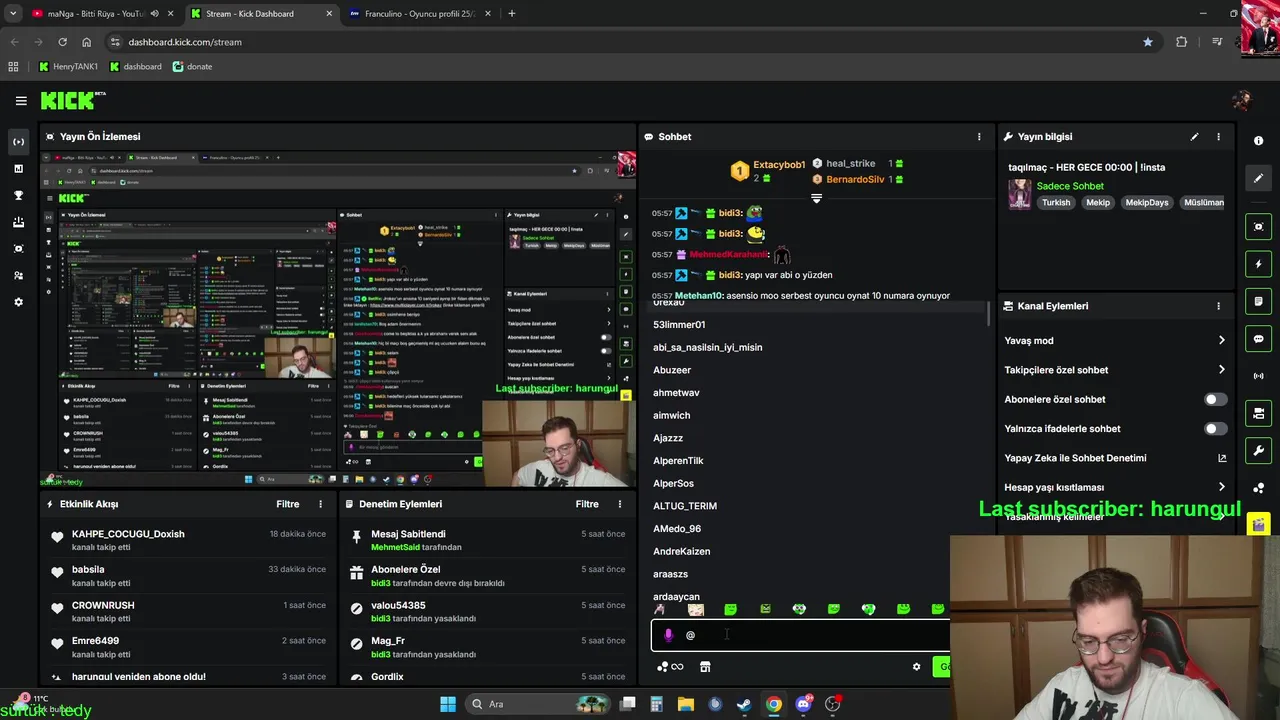Open more options for Sohbet panel
This screenshot has width=1280, height=720.
point(979,137)
